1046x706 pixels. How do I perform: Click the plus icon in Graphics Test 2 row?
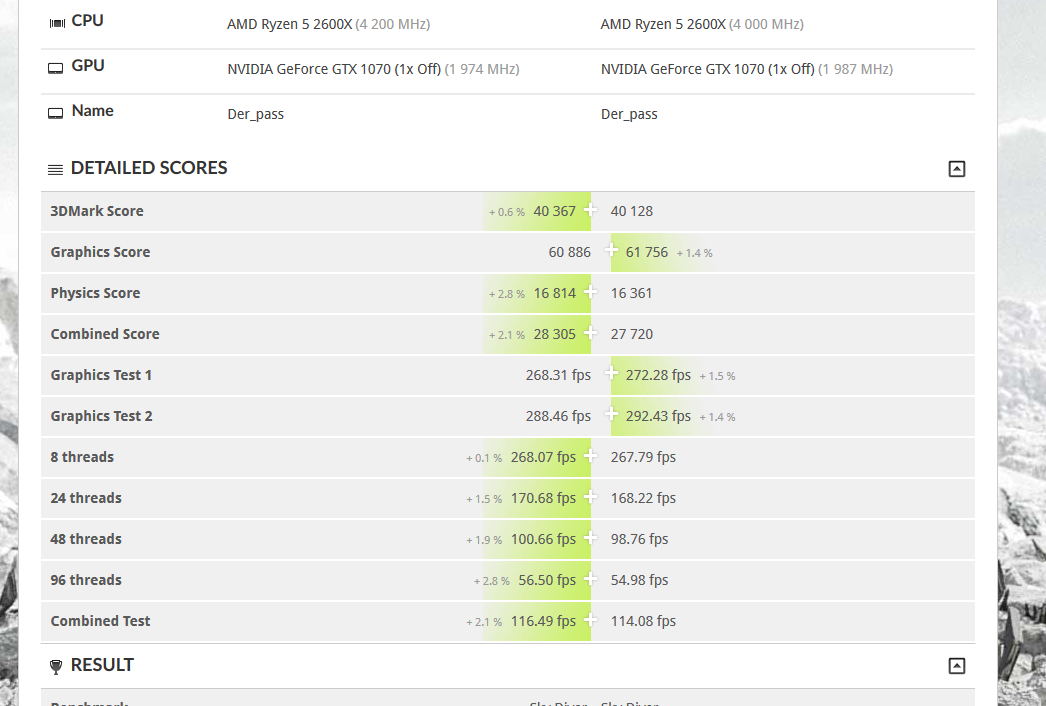coord(611,414)
